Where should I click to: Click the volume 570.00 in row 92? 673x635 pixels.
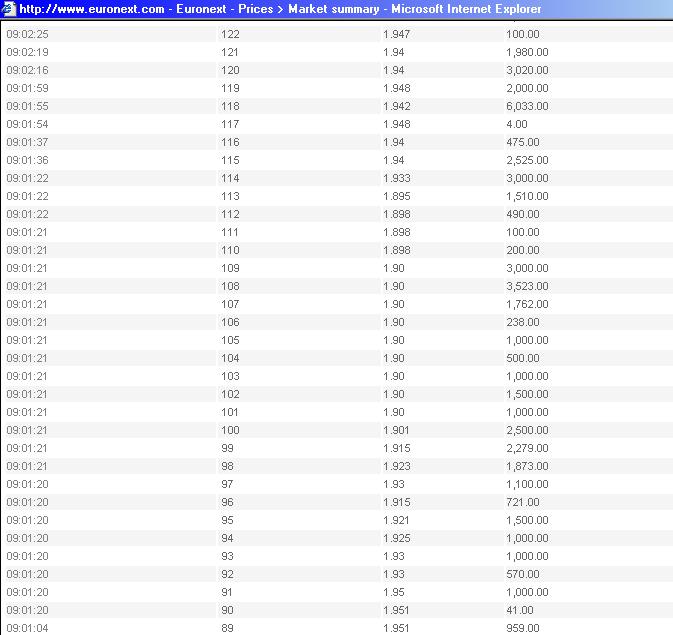(x=523, y=575)
